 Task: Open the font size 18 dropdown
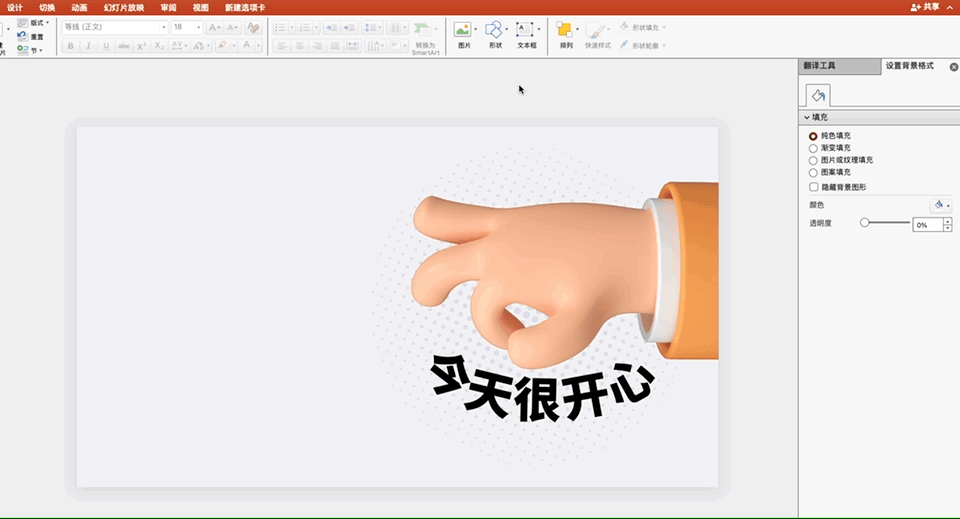point(186,28)
